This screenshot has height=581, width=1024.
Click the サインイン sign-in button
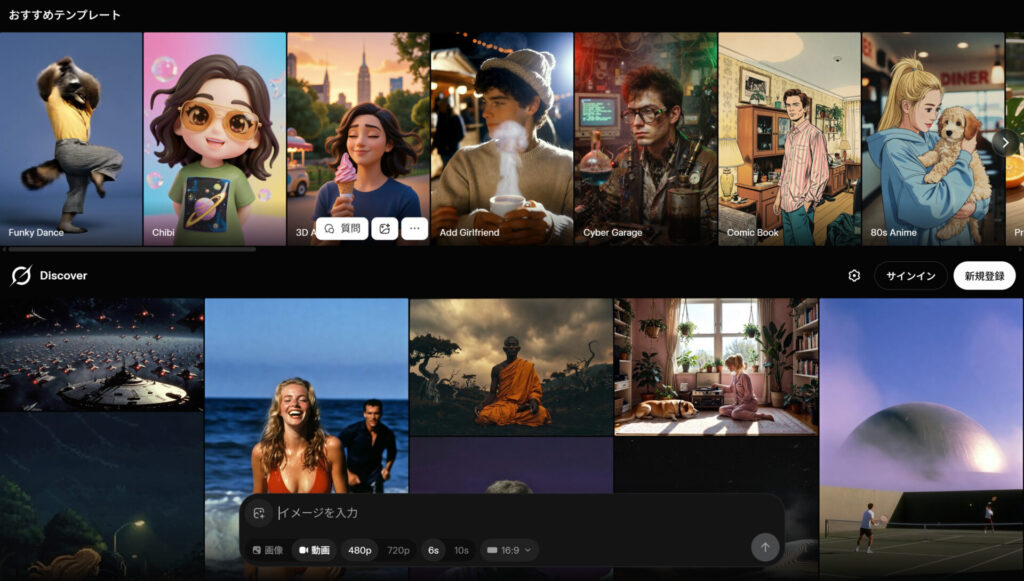pyautogui.click(x=910, y=276)
